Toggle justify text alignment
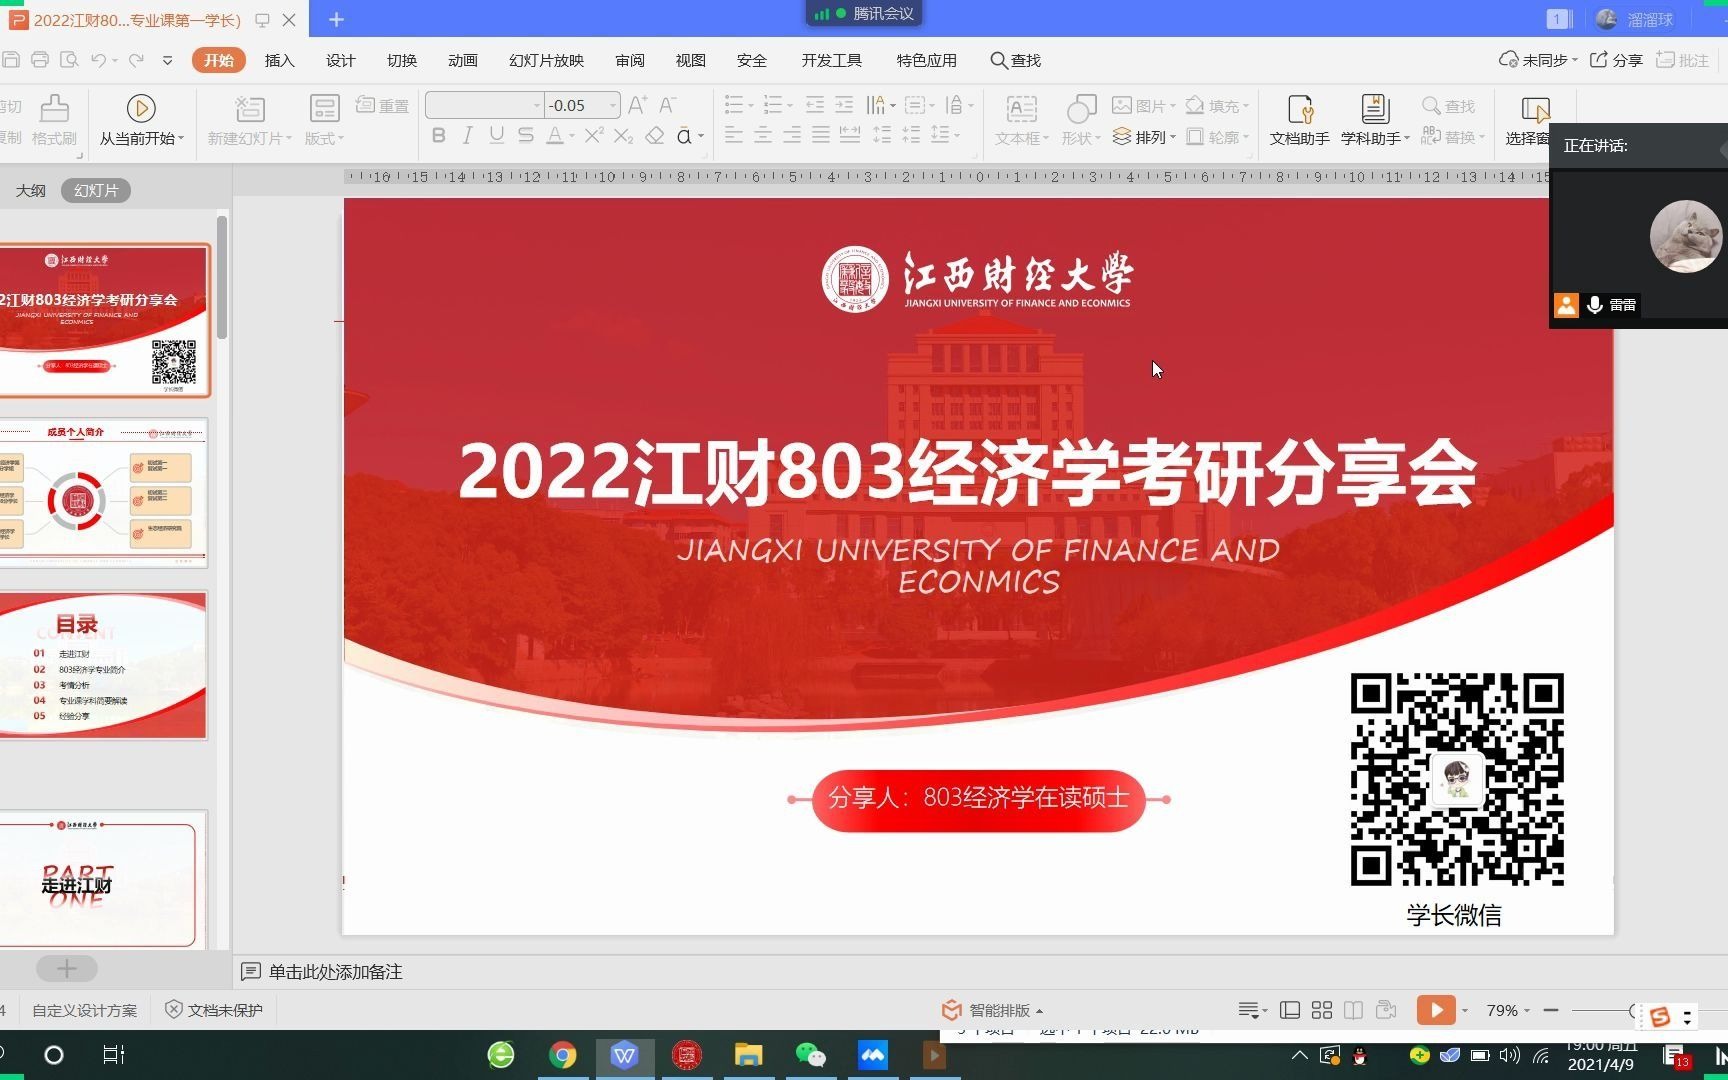 820,135
